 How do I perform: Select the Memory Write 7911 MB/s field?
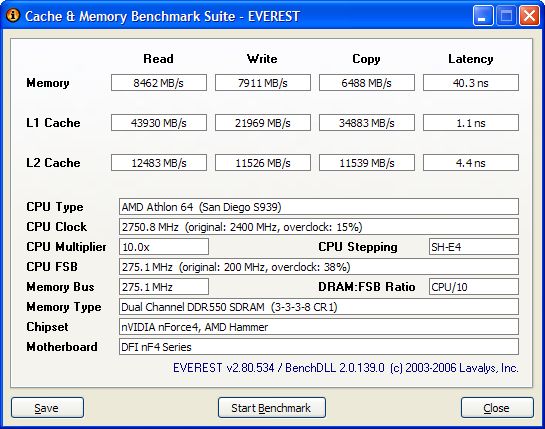click(x=263, y=83)
